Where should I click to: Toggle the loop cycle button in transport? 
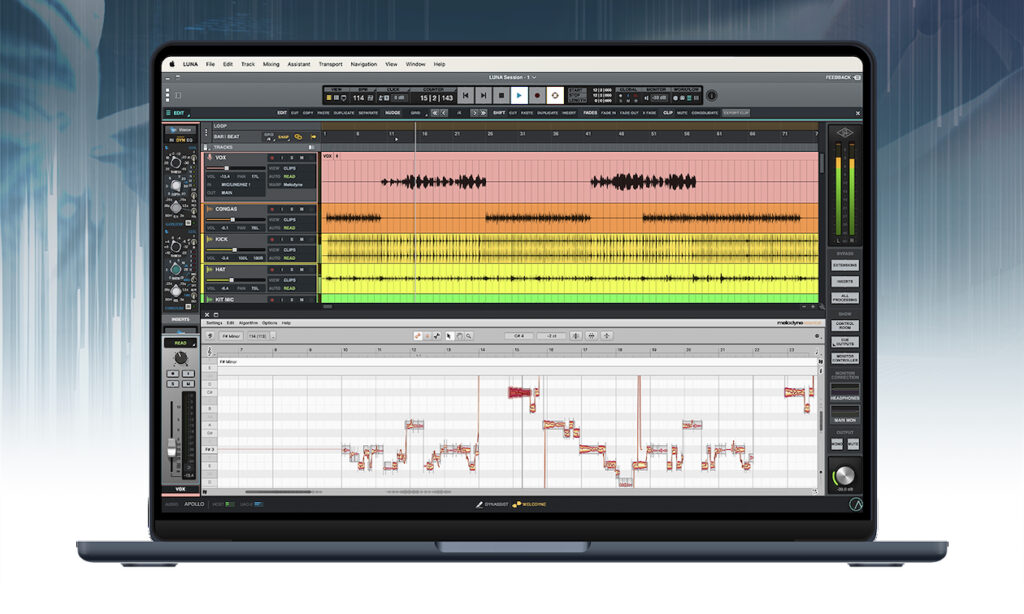(x=555, y=96)
